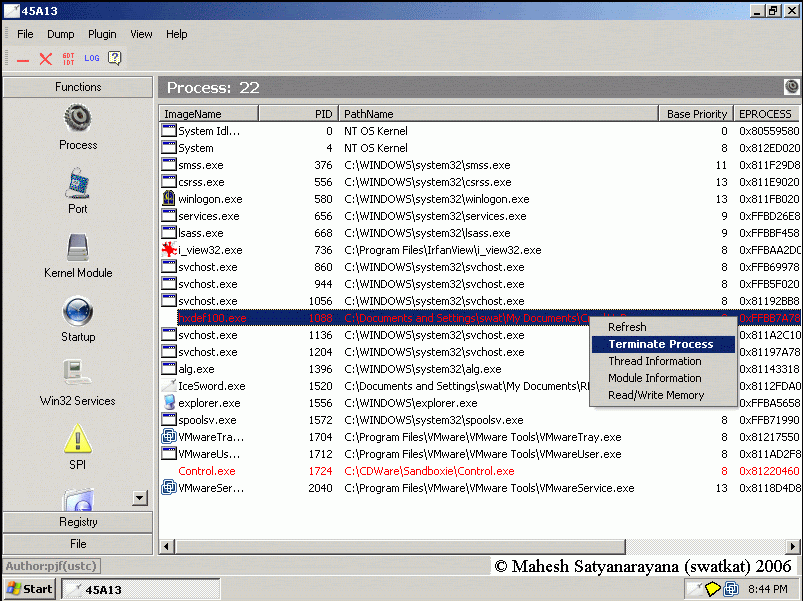The image size is (803, 601).
Task: Open the Startup function icon
Action: [78, 311]
